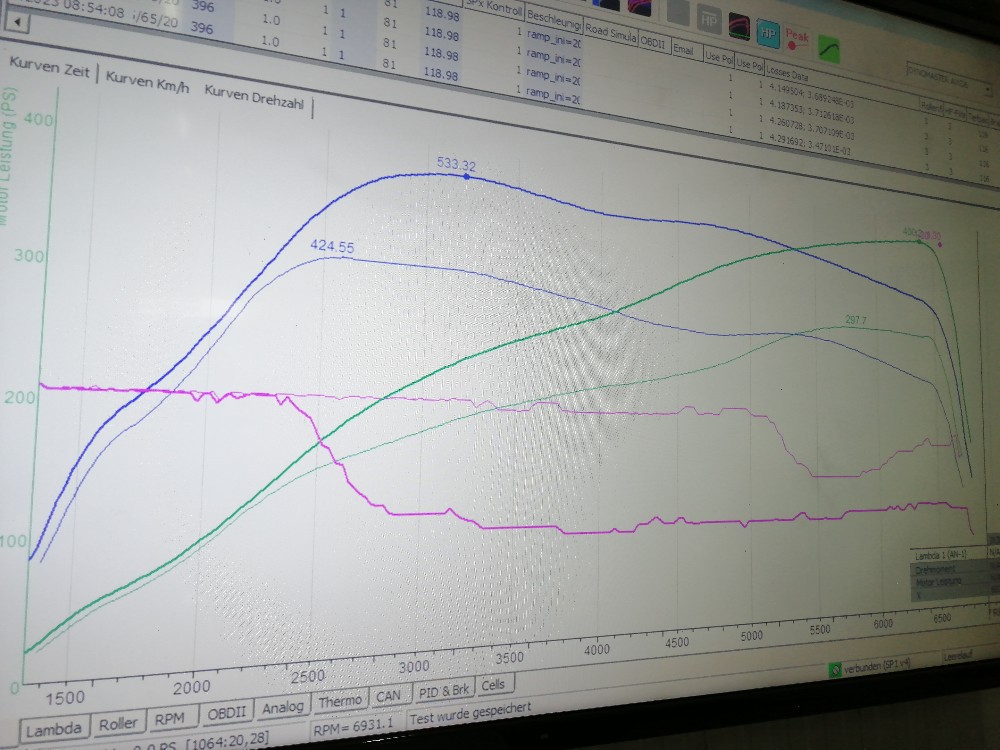Image resolution: width=1000 pixels, height=750 pixels.
Task: Click the teal HP icon in the toolbar
Action: [768, 33]
